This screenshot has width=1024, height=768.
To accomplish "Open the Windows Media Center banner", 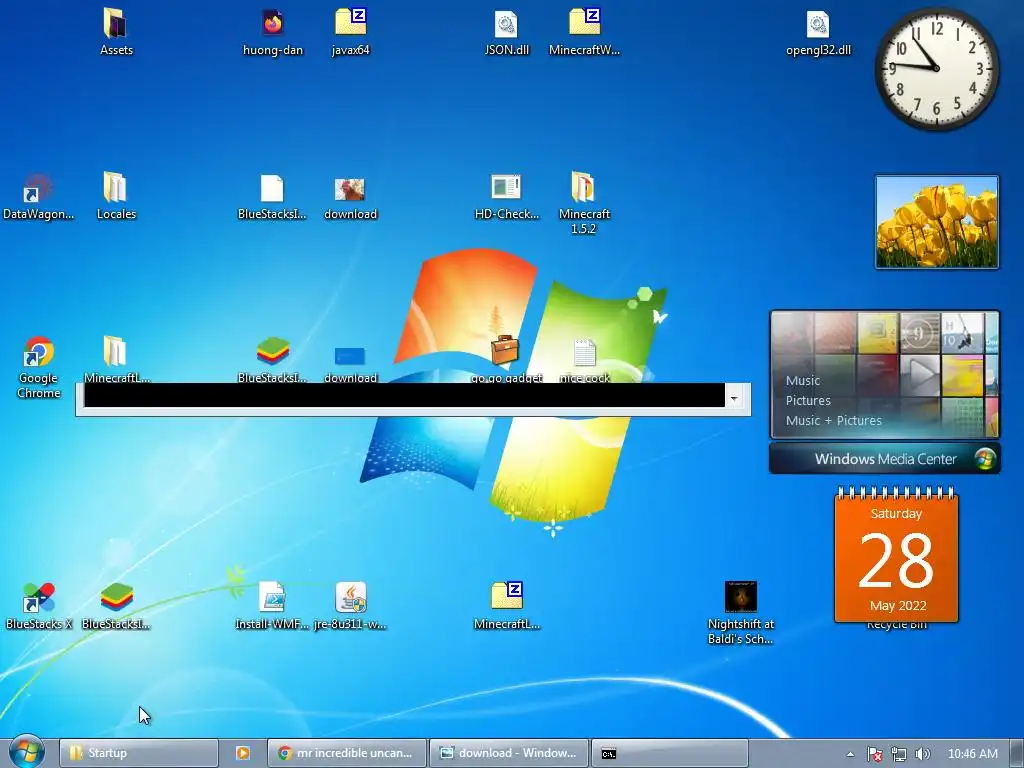I will [885, 458].
